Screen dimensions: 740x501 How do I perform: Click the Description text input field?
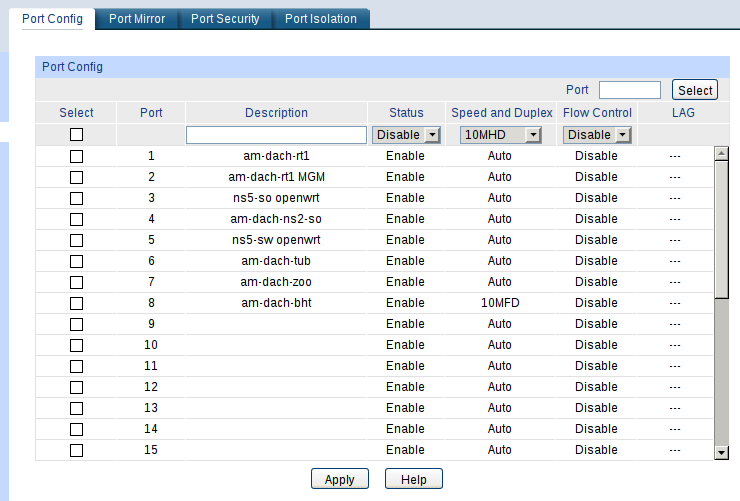coord(276,135)
